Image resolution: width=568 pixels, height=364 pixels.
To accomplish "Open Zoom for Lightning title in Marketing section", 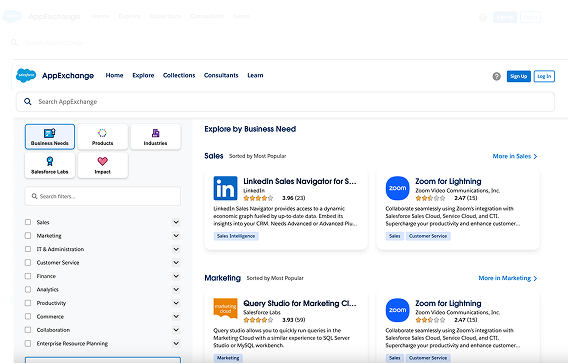I will tap(448, 303).
